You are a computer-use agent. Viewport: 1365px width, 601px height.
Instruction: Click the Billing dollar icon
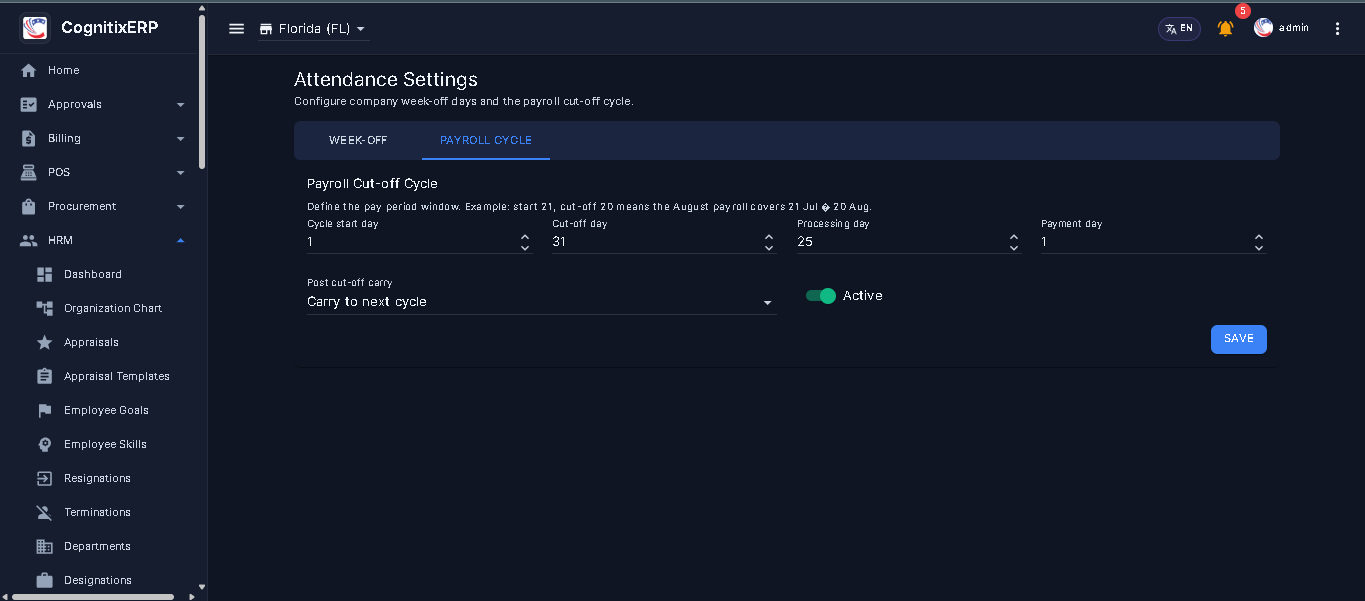tap(29, 138)
